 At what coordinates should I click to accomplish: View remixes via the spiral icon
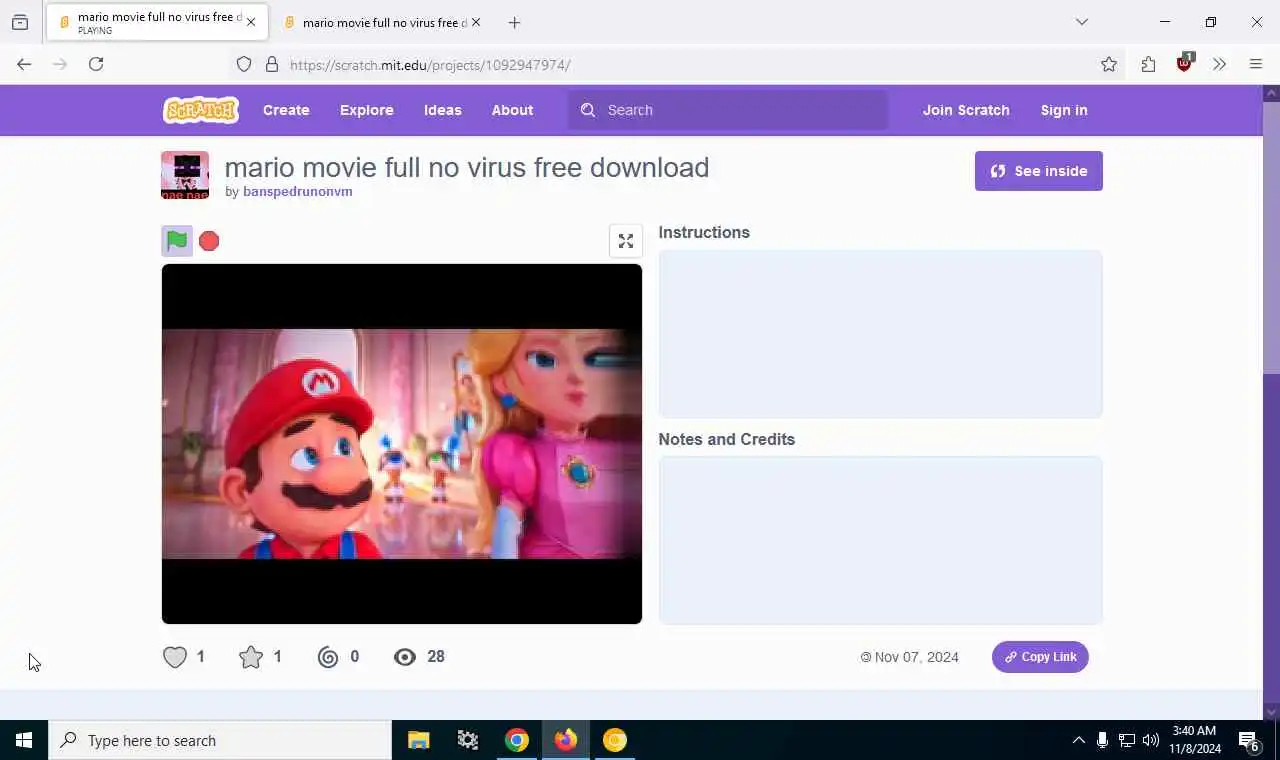click(x=328, y=657)
